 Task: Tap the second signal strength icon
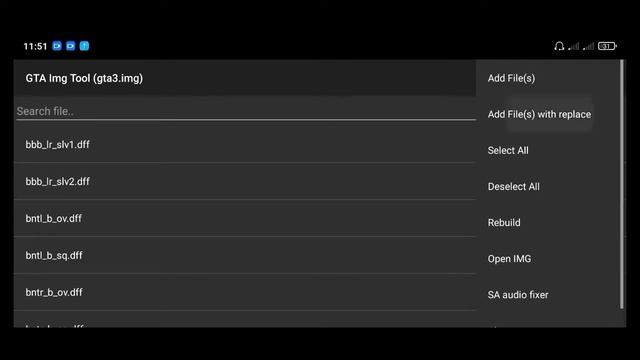tap(588, 46)
